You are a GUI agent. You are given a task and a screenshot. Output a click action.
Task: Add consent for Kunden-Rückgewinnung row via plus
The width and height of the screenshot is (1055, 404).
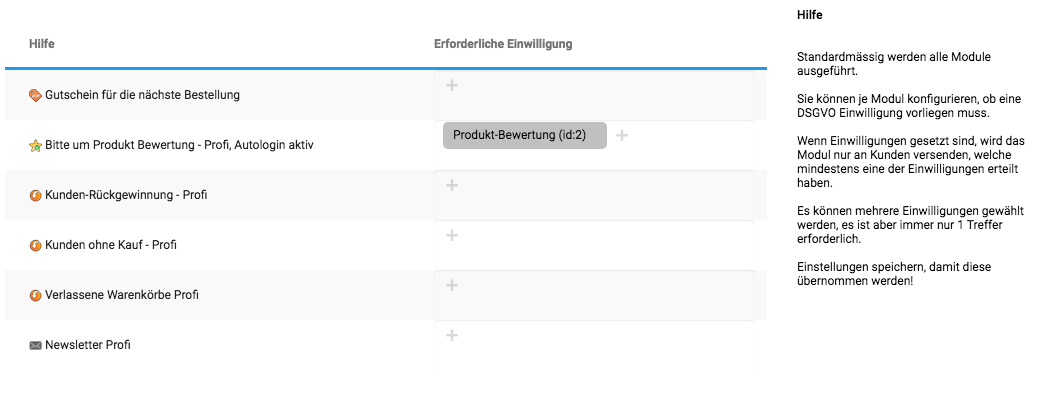[452, 185]
